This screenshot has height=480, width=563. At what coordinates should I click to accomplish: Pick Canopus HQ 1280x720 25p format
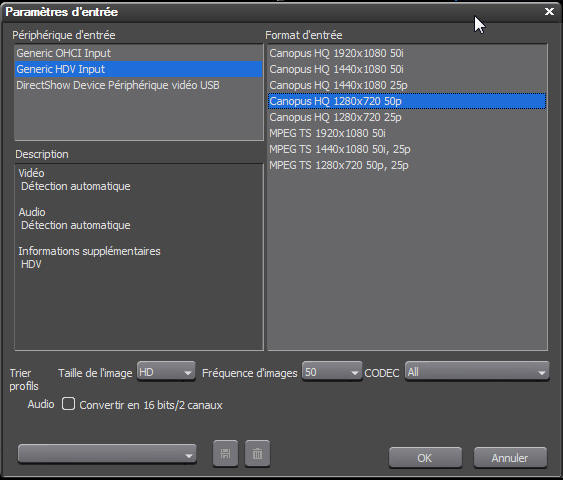click(x=407, y=117)
